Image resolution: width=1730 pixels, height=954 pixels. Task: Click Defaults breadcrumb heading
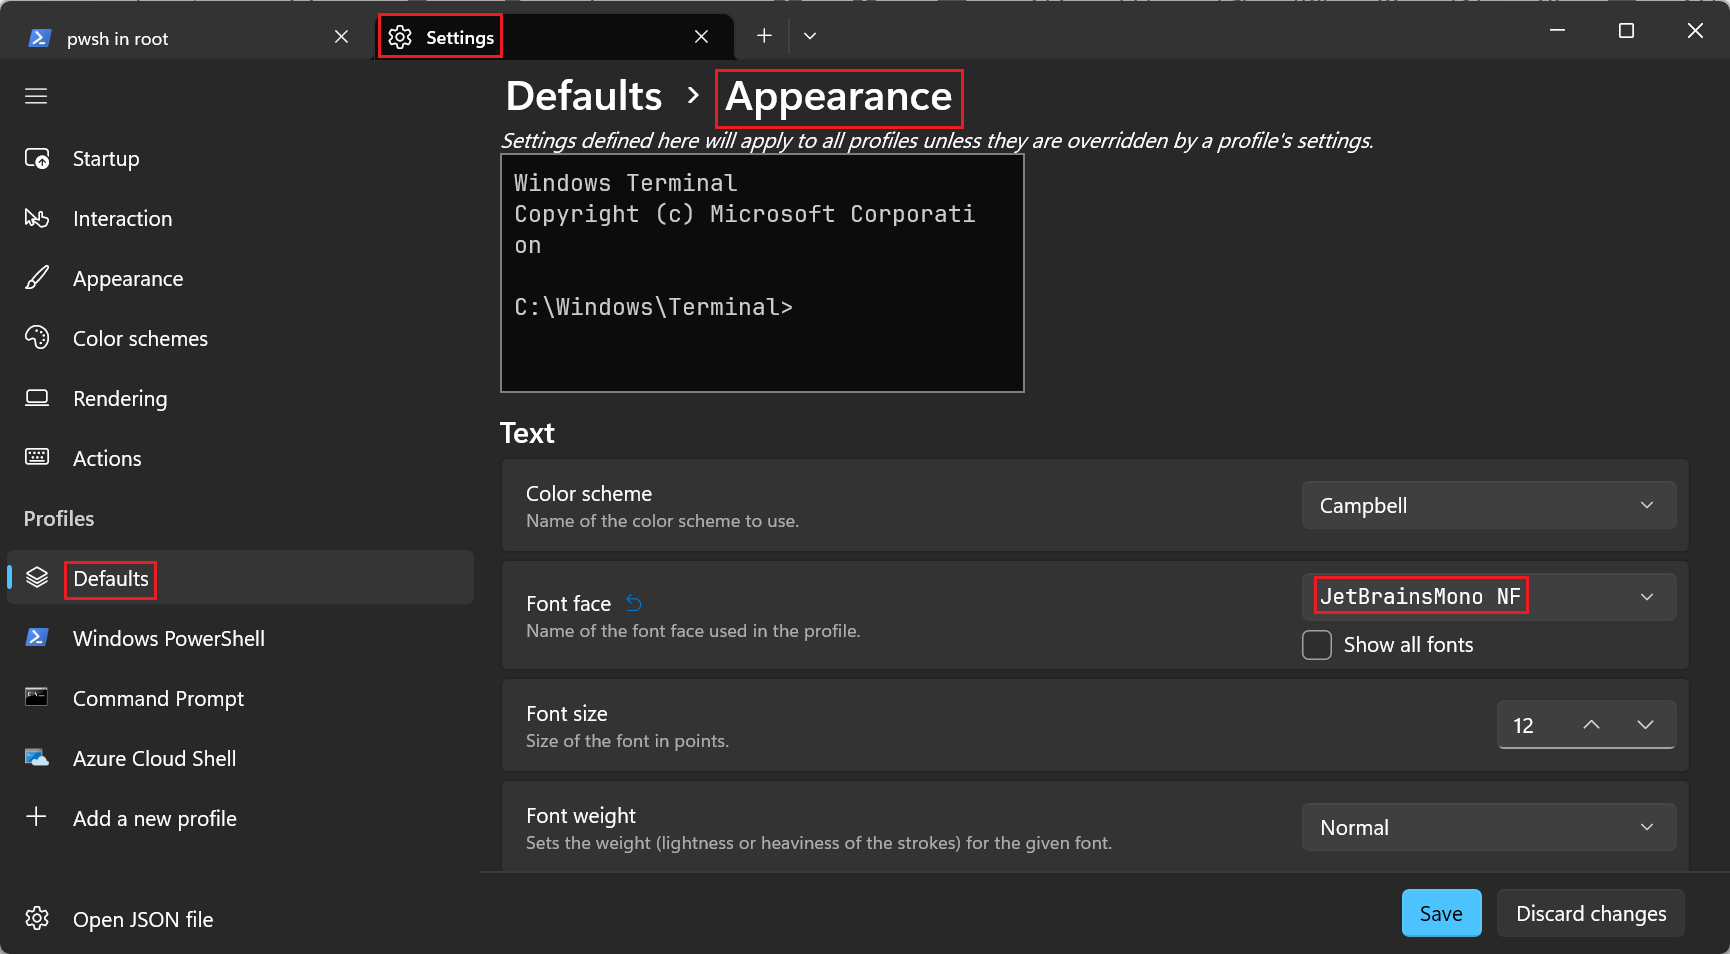[x=584, y=96]
